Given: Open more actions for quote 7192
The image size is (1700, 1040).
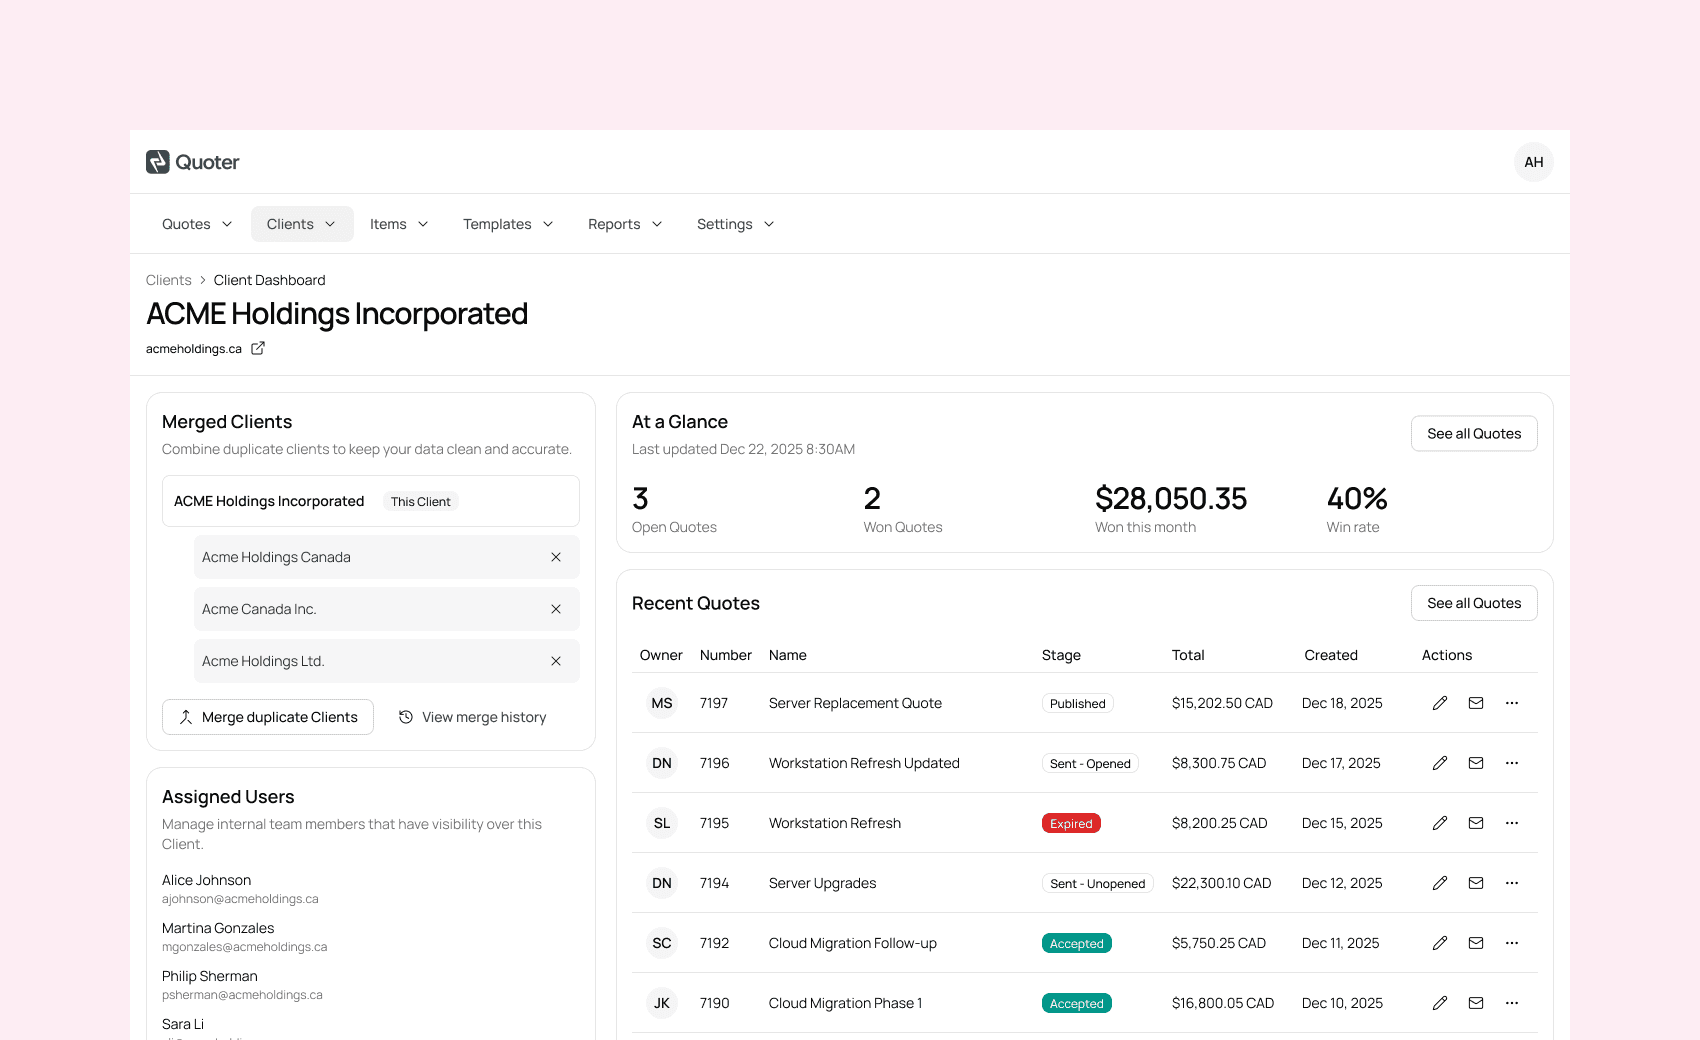Looking at the screenshot, I should (x=1512, y=943).
